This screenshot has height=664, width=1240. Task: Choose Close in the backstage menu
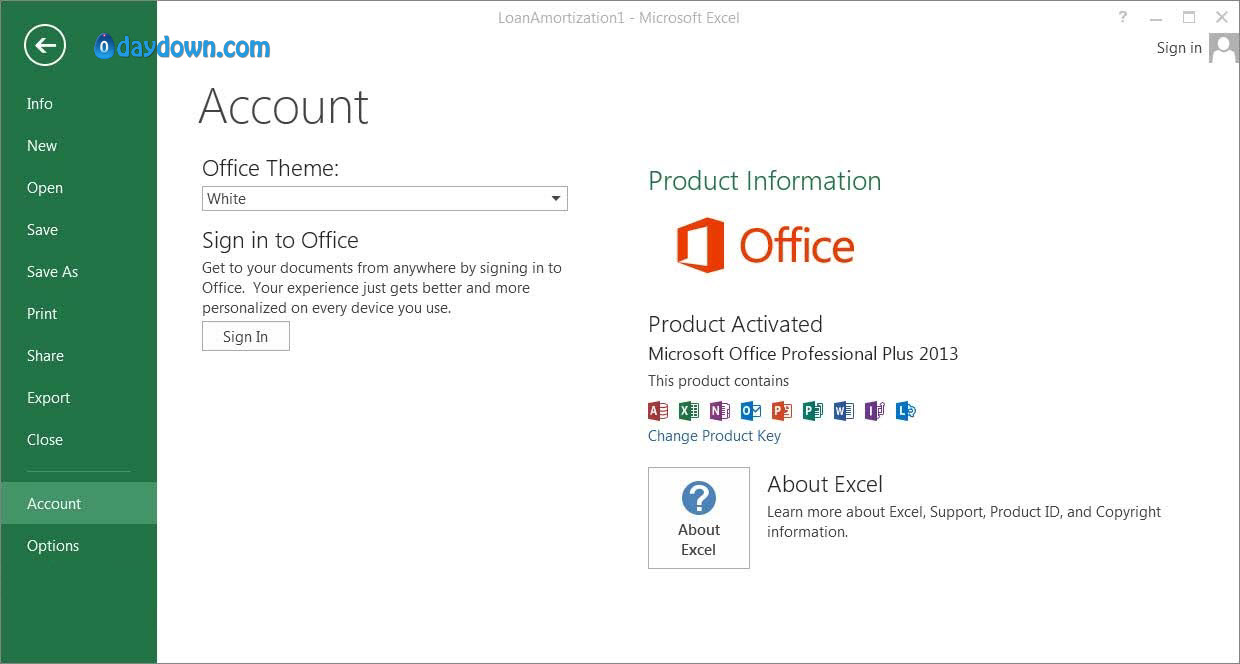point(78,440)
